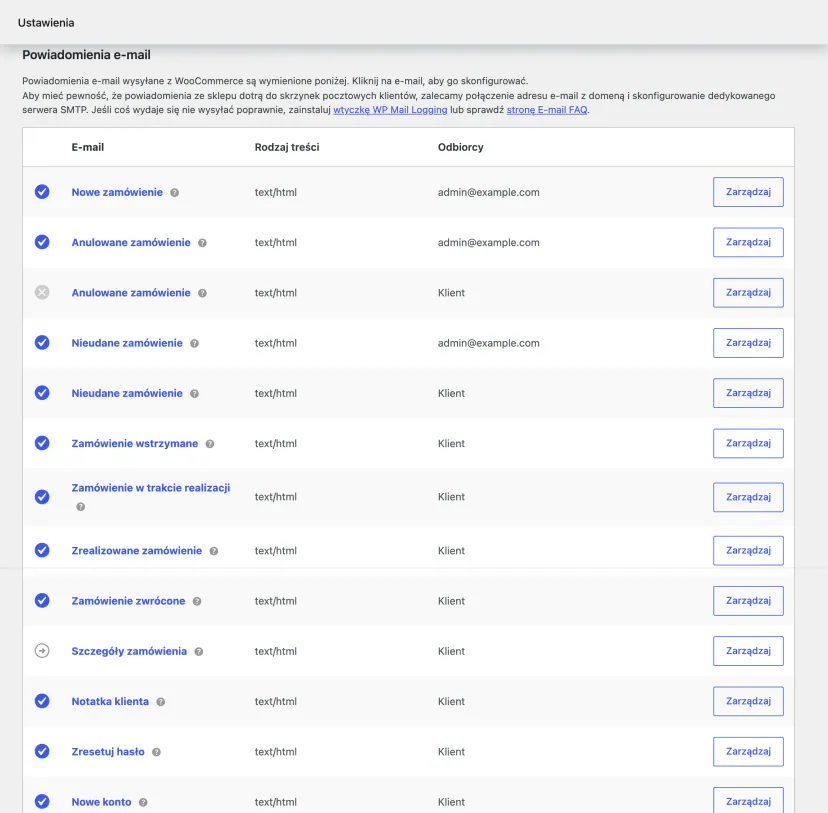Click Zarządzaj for Nieudane zamówienie Klient row

(x=748, y=393)
